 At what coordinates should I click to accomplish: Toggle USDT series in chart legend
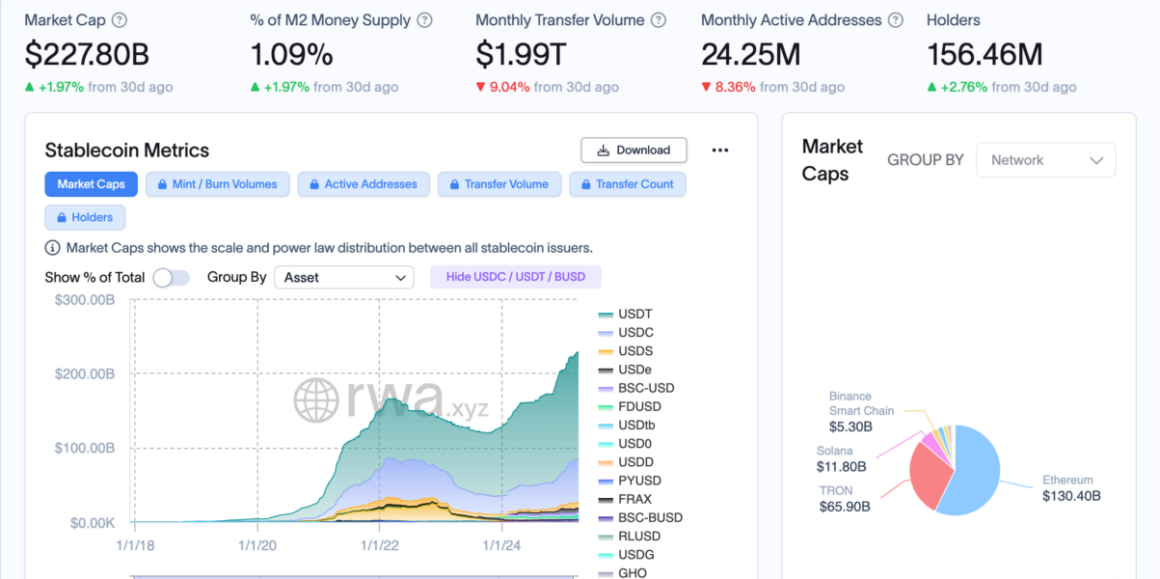point(634,314)
